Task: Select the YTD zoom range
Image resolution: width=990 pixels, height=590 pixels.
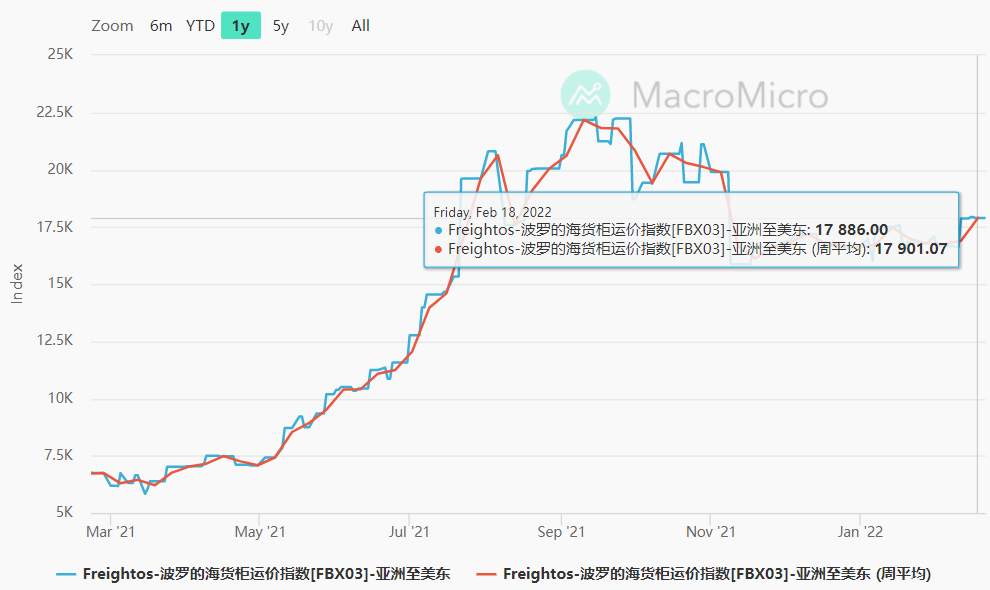Action: (200, 26)
